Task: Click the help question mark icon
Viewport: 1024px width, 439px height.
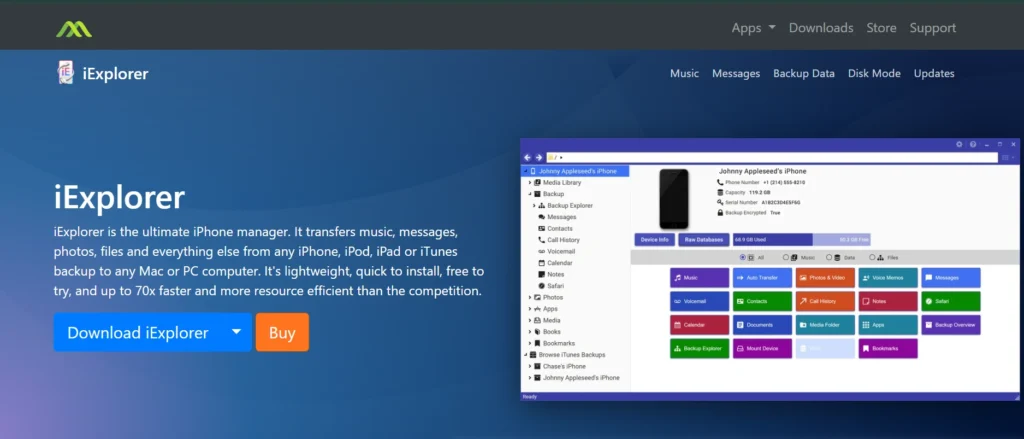Action: coord(973,144)
